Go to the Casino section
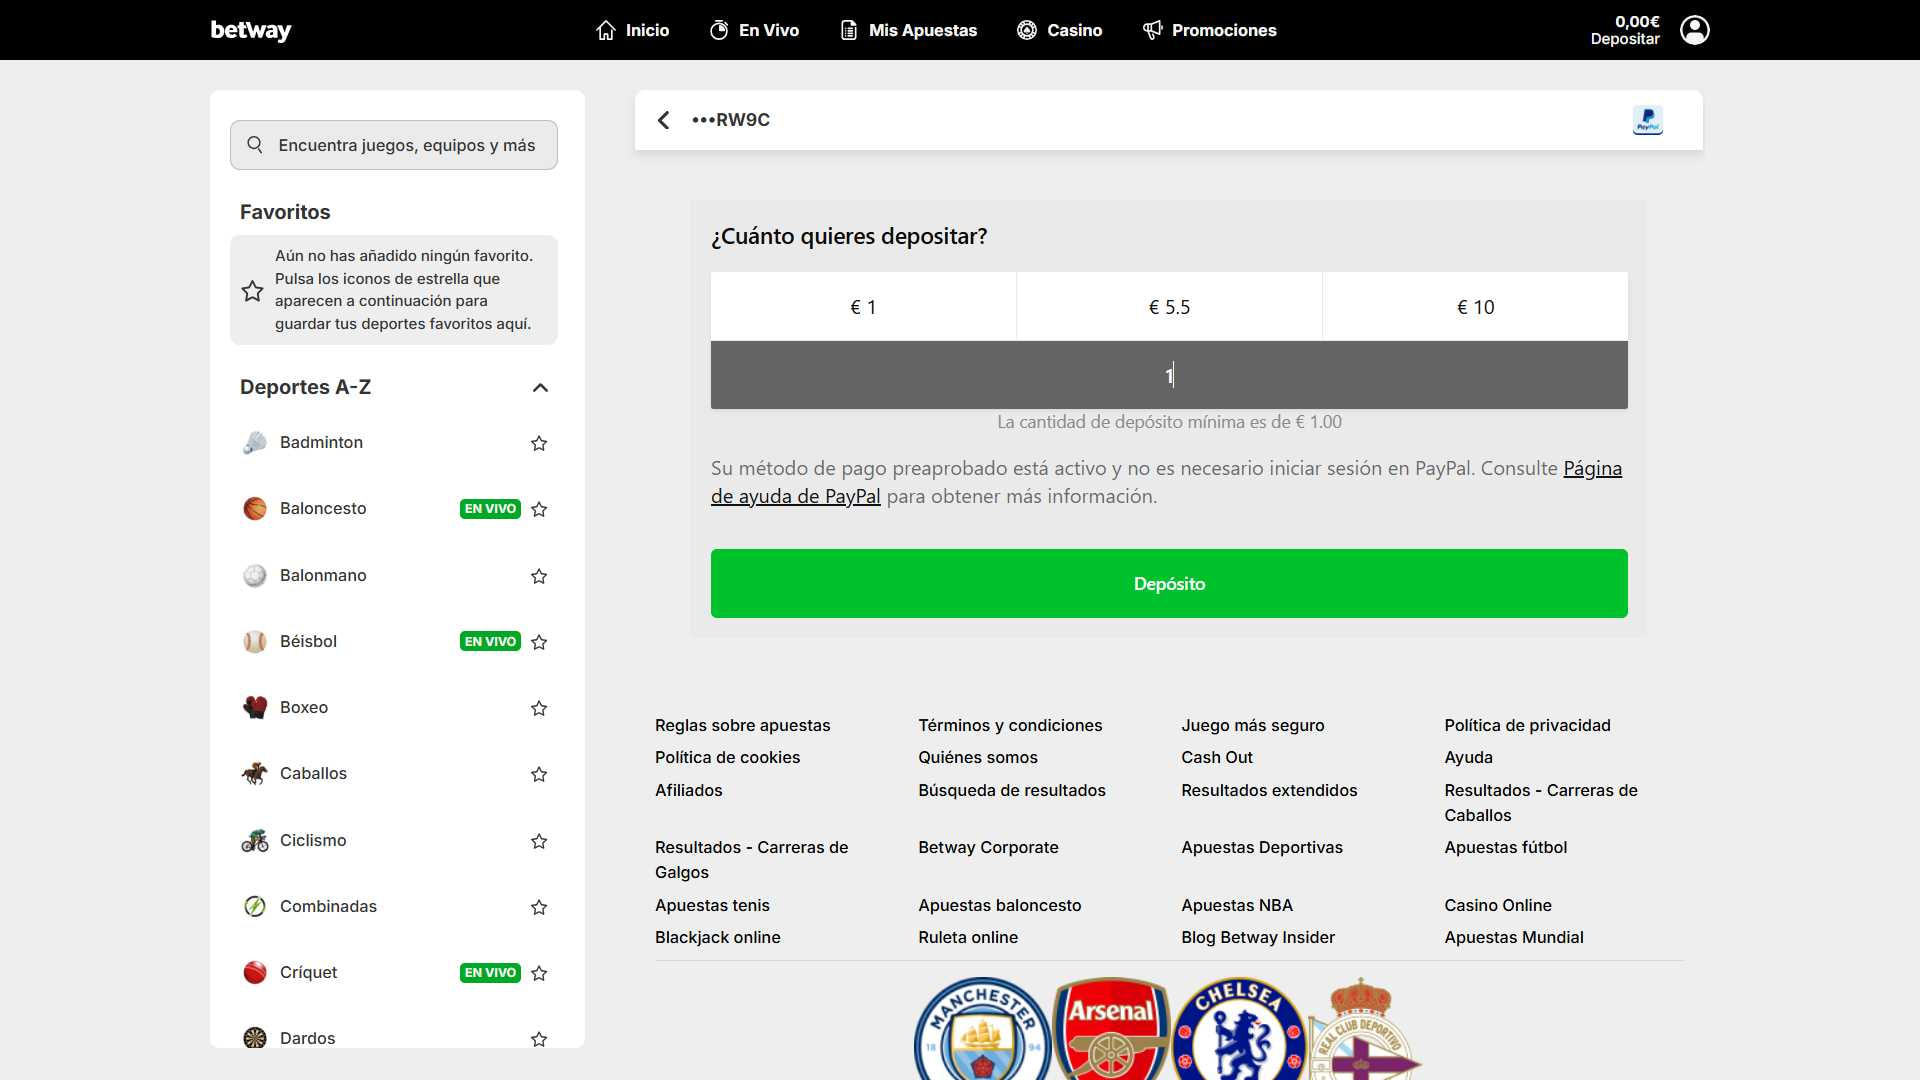Viewport: 1920px width, 1080px height. (x=1059, y=30)
